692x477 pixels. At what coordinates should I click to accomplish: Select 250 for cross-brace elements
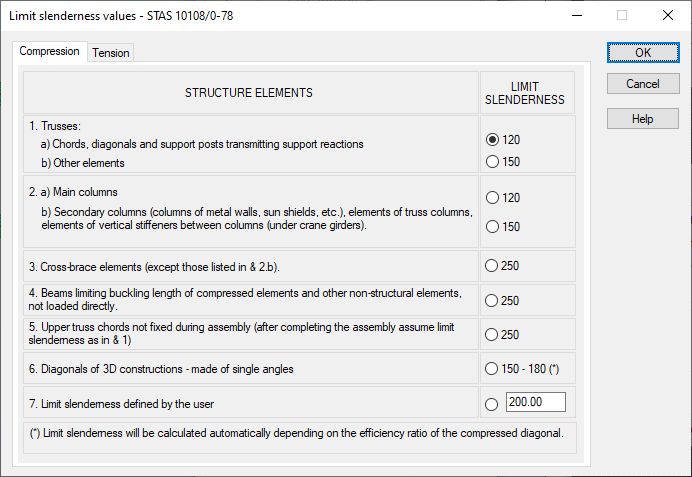pyautogui.click(x=492, y=266)
